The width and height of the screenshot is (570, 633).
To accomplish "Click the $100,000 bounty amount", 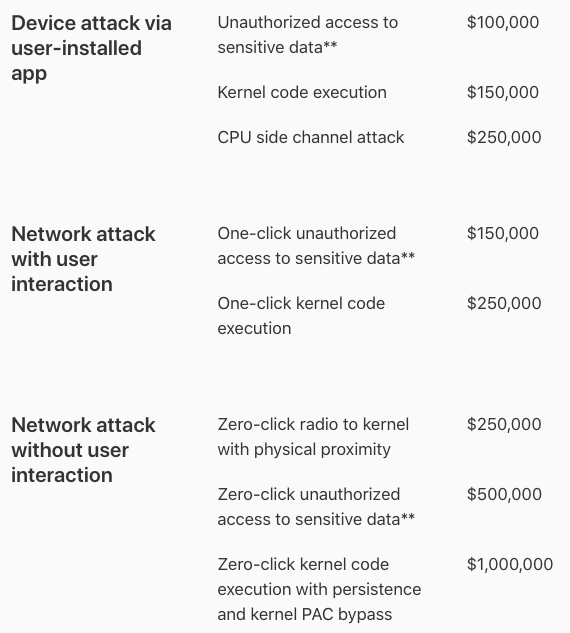I will coord(503,22).
